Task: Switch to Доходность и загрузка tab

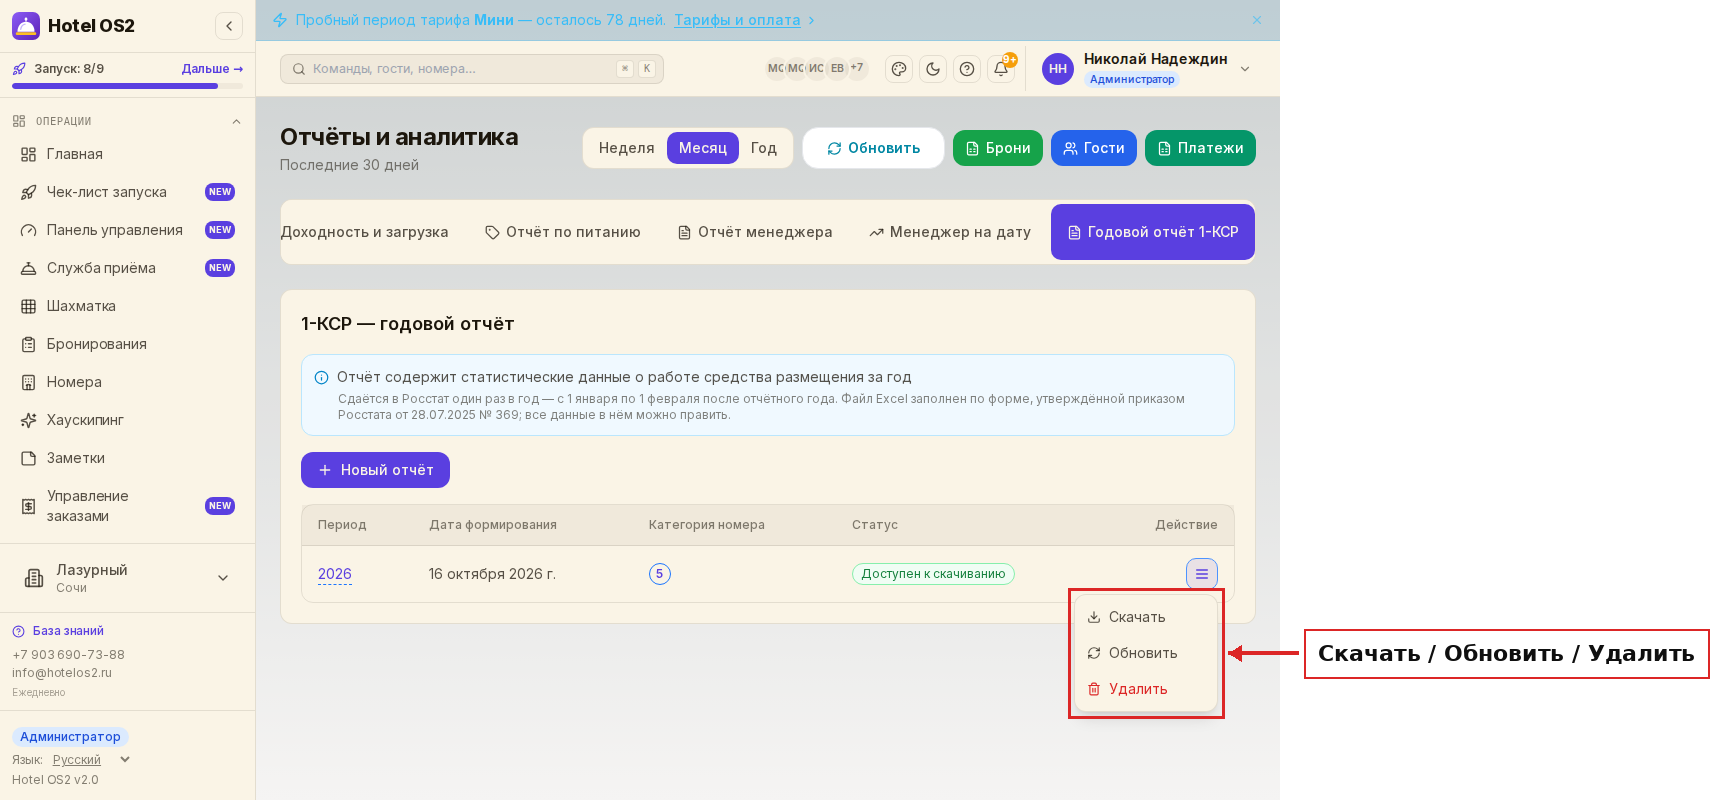Action: pos(365,232)
